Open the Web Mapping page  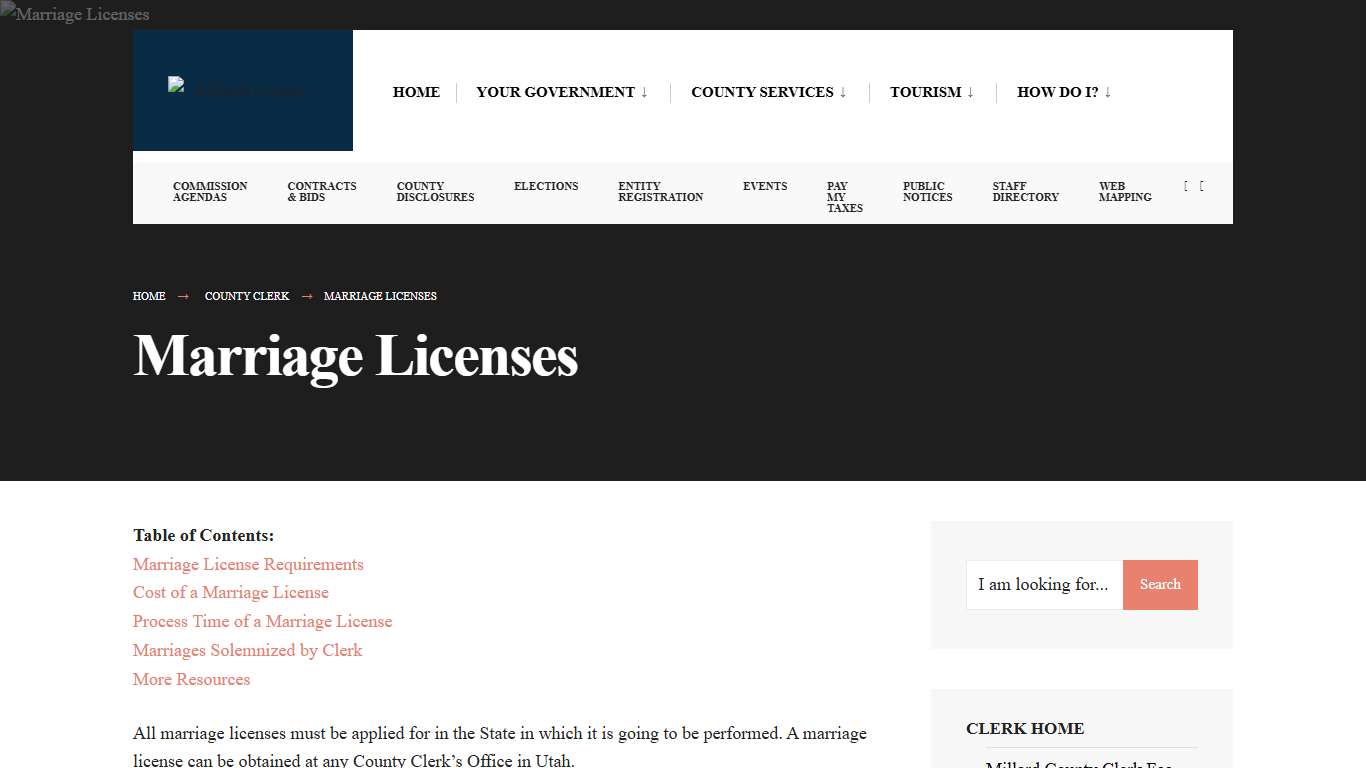[1124, 192]
